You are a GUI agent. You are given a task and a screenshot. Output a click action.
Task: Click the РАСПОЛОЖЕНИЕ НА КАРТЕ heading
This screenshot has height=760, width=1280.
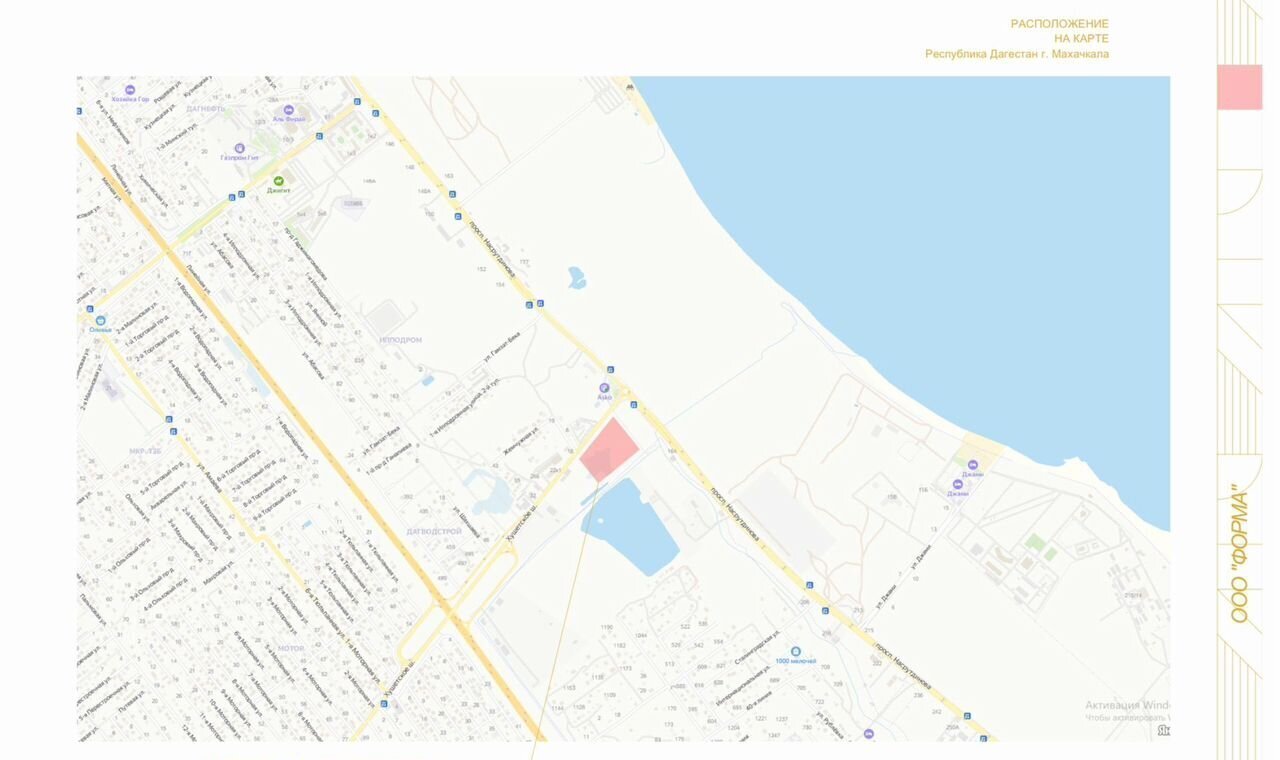[1059, 31]
